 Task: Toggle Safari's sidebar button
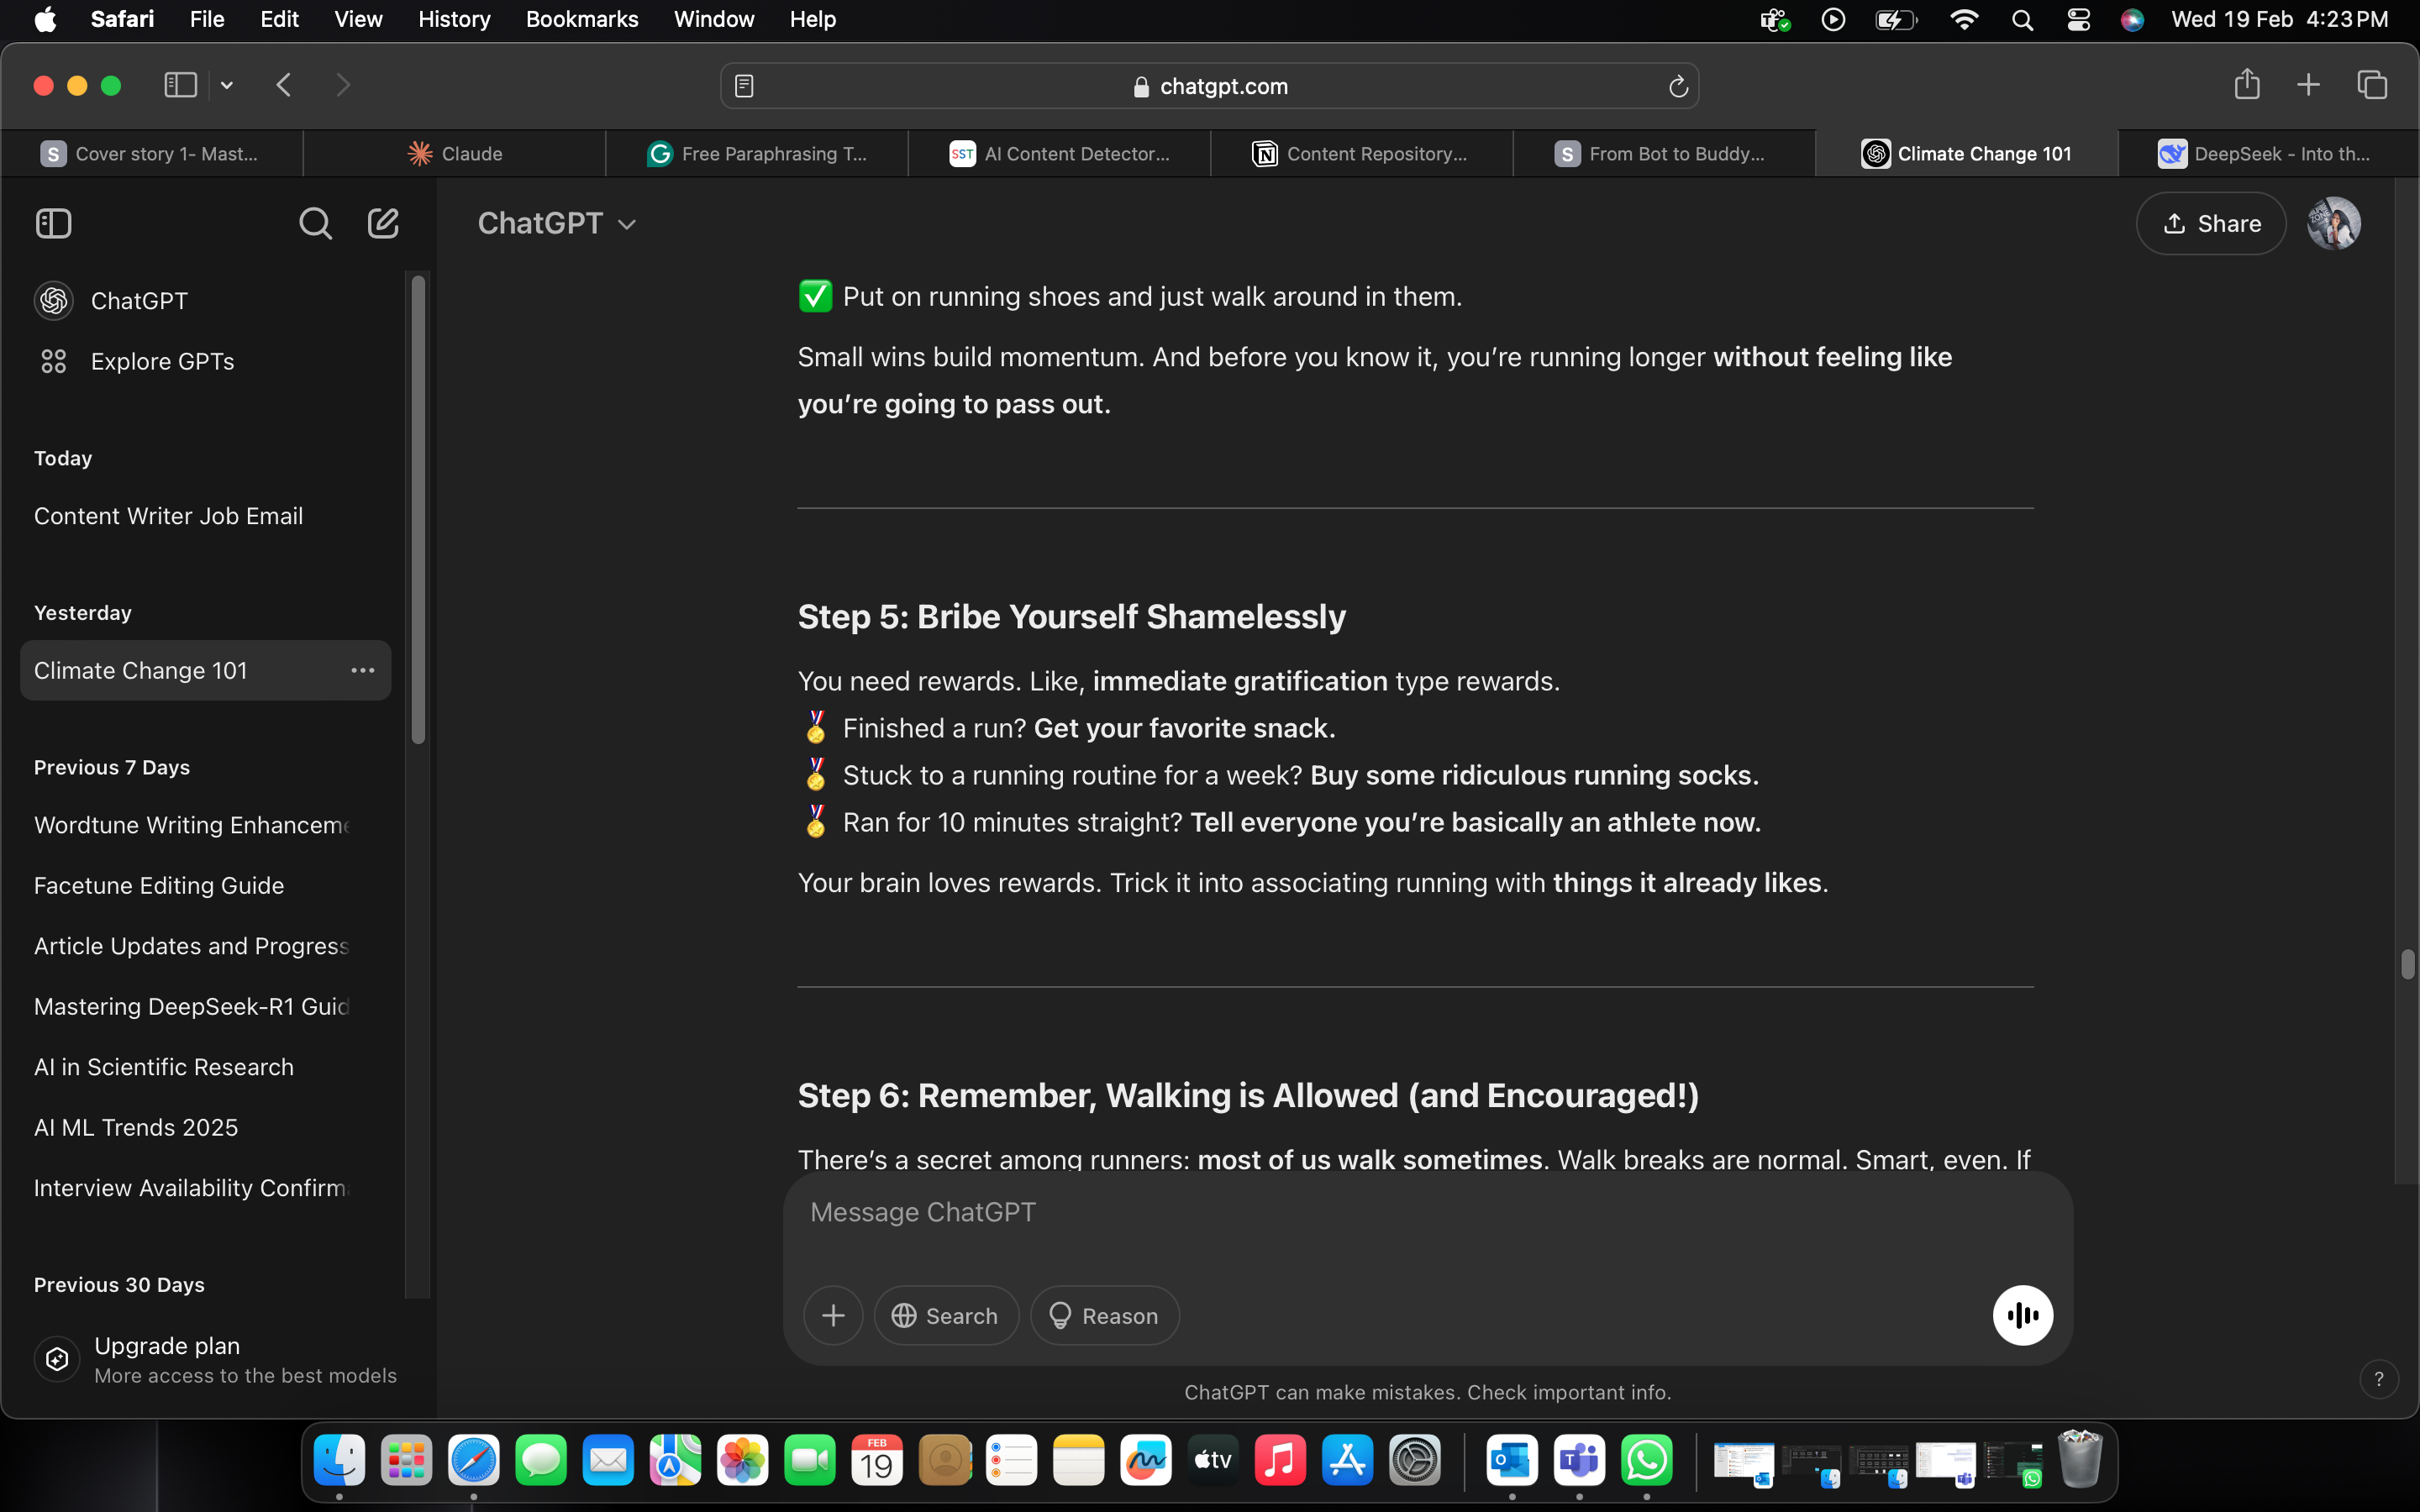tap(181, 85)
